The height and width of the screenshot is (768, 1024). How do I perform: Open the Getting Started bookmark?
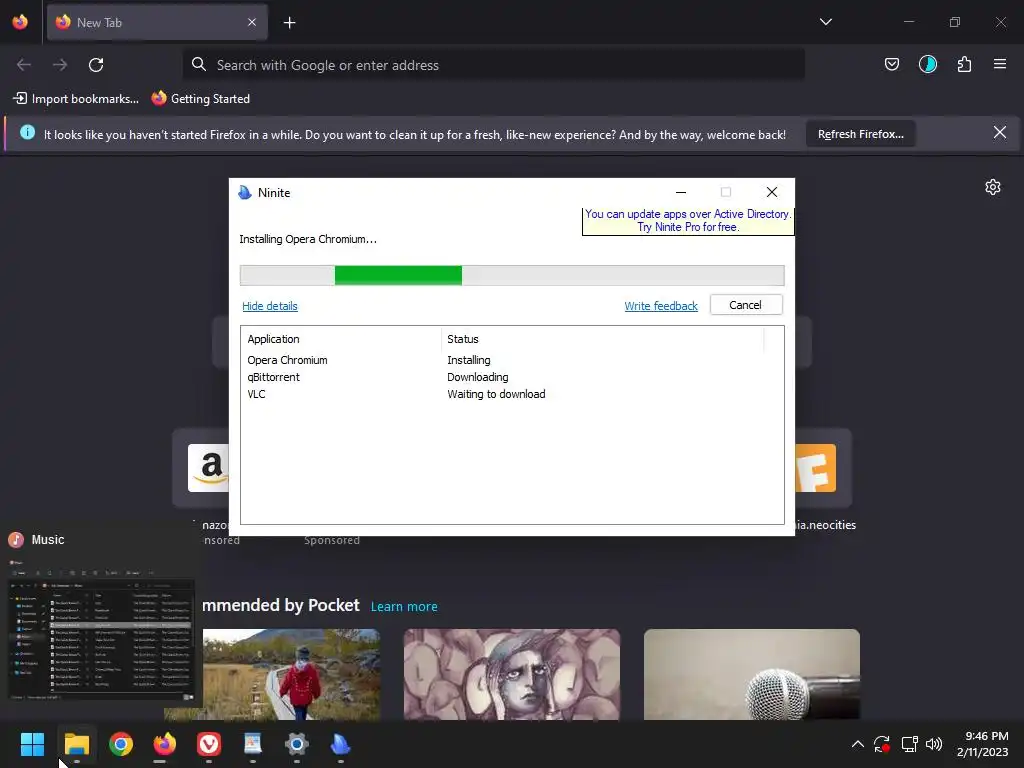coord(200,99)
